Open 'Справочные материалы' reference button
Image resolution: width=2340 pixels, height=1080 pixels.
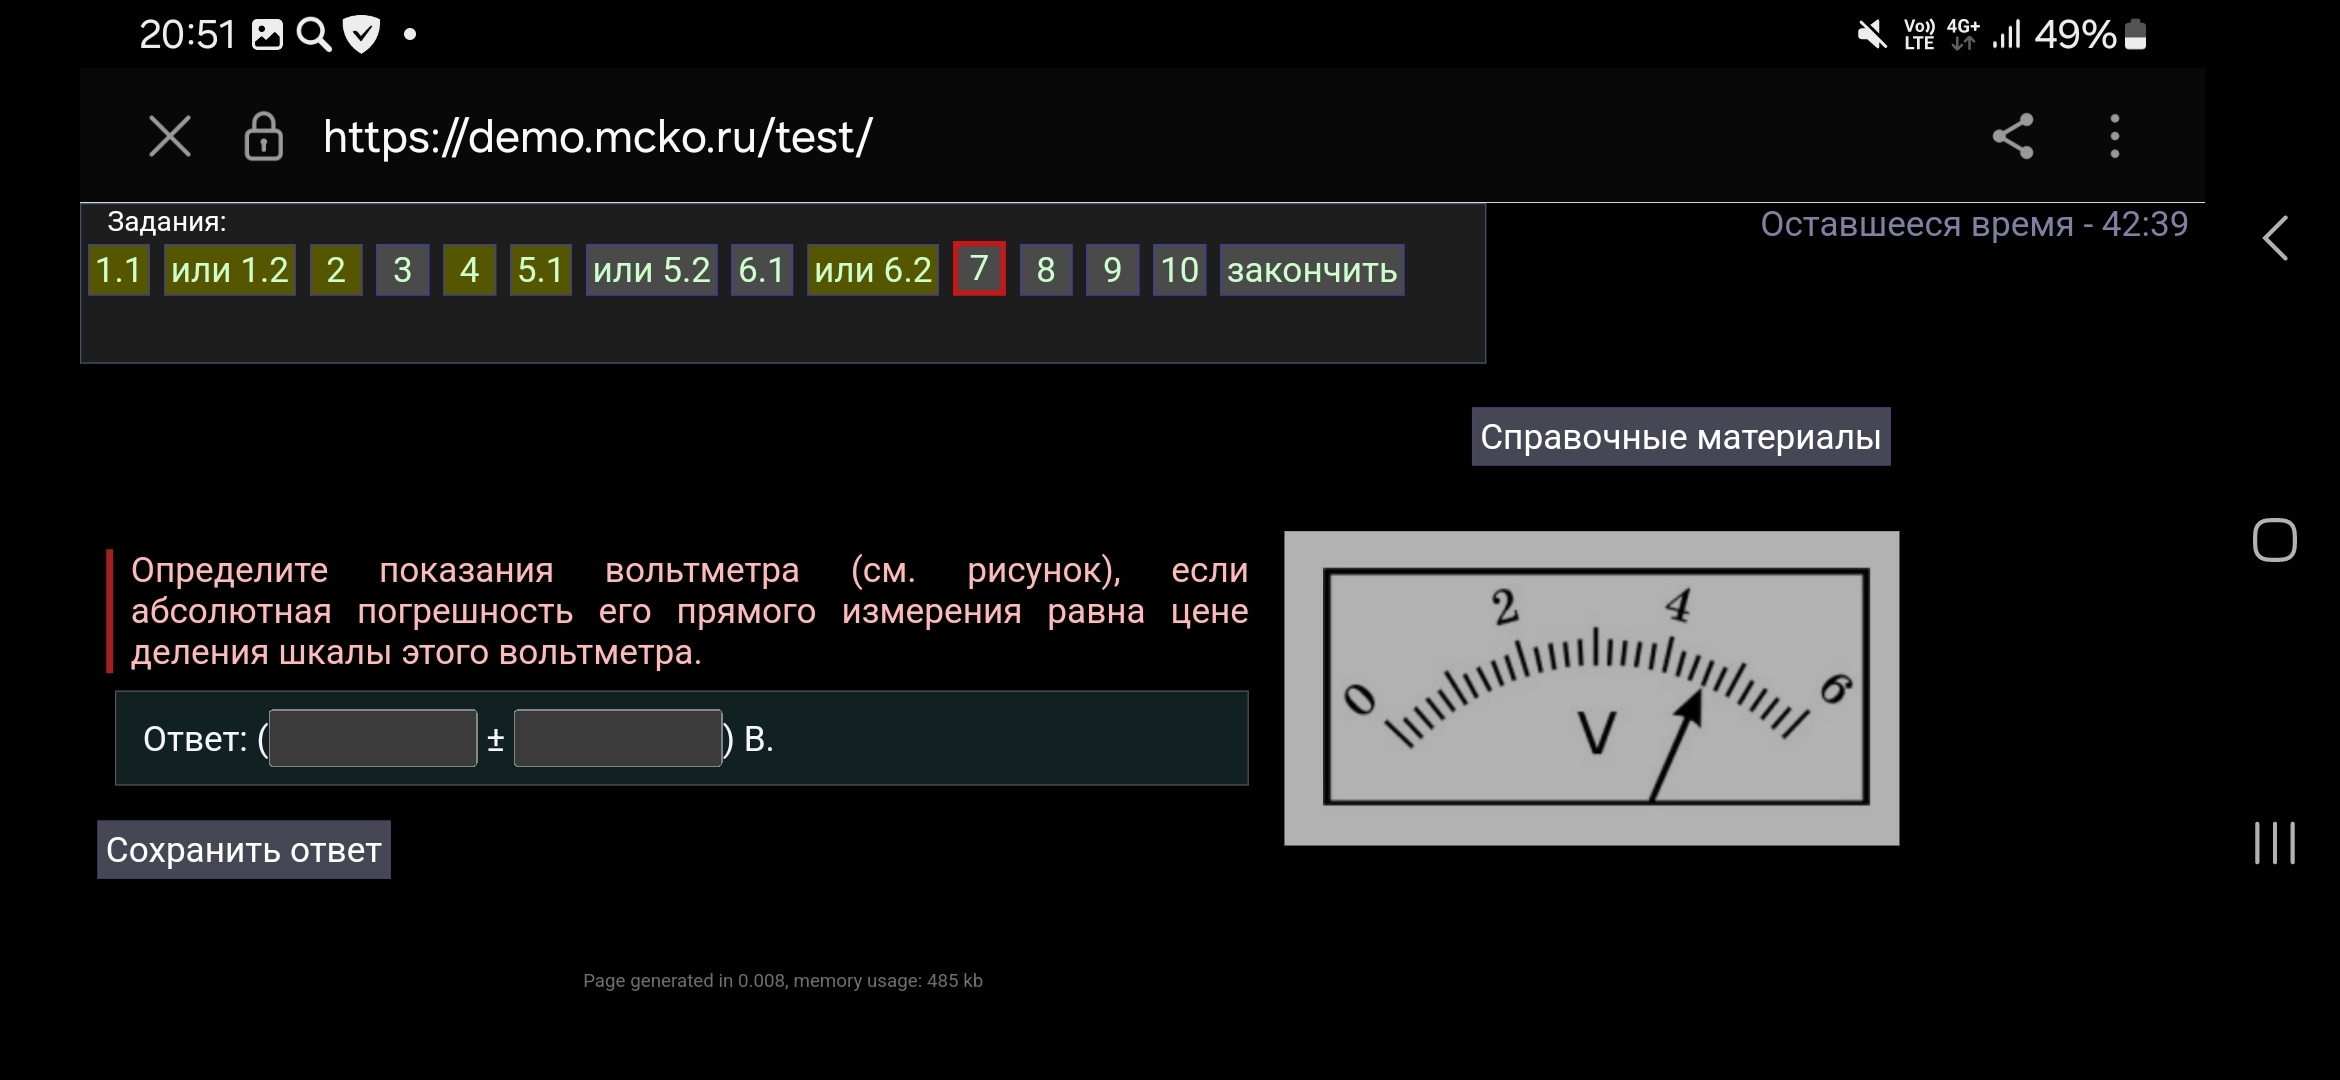click(1681, 436)
